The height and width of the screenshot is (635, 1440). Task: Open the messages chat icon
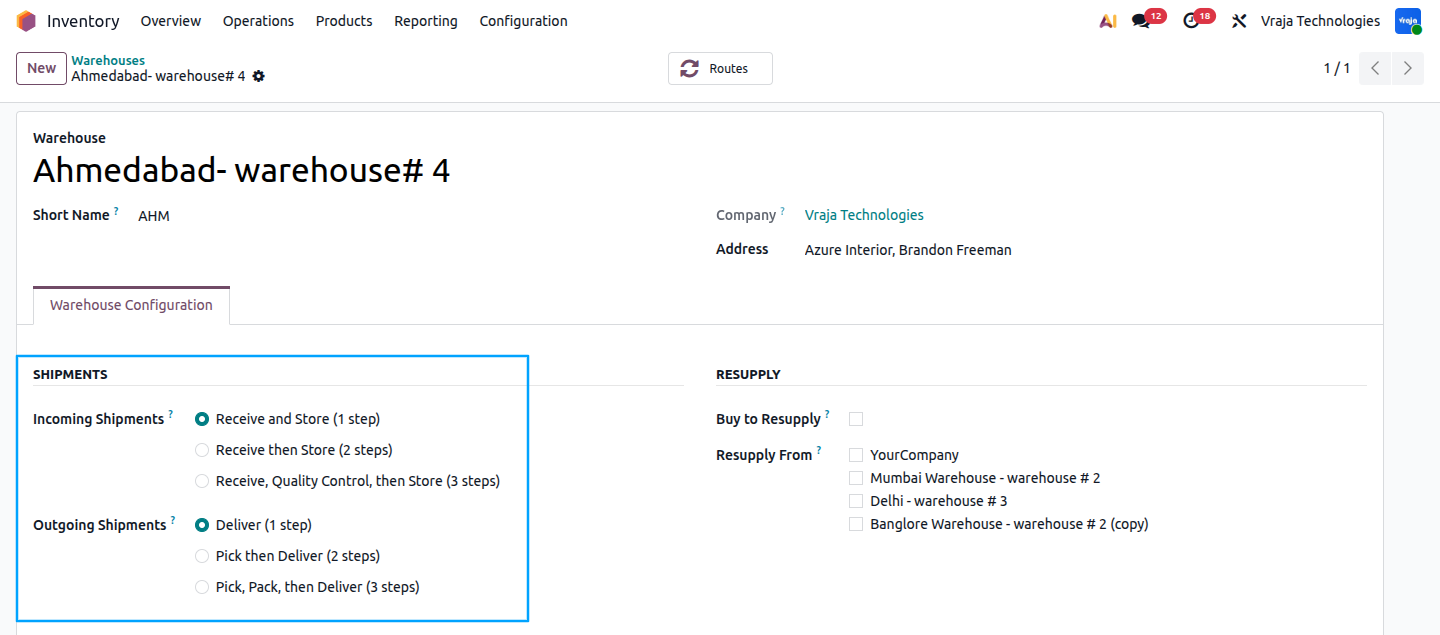point(1141,21)
